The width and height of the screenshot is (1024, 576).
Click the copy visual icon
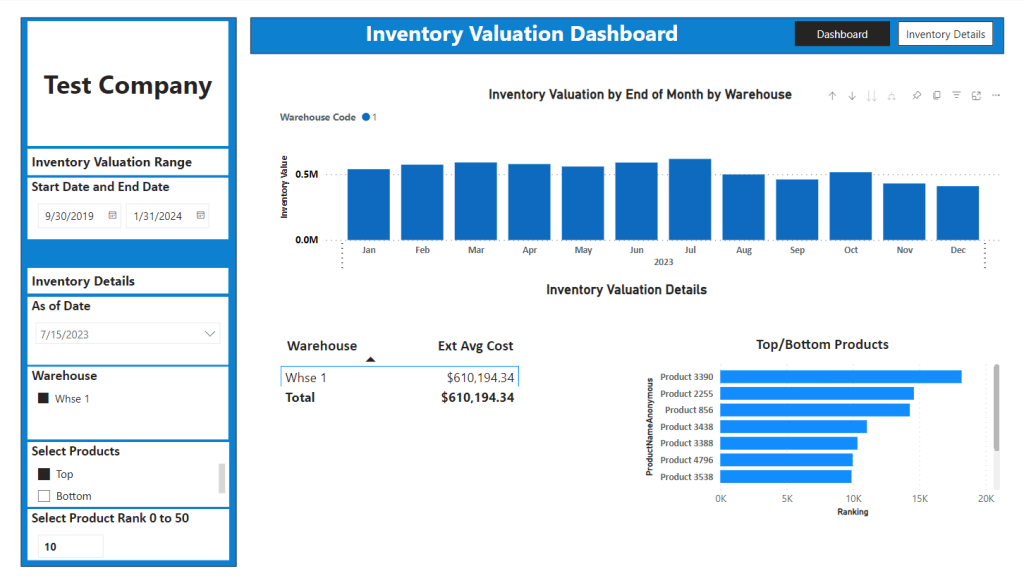click(x=936, y=95)
